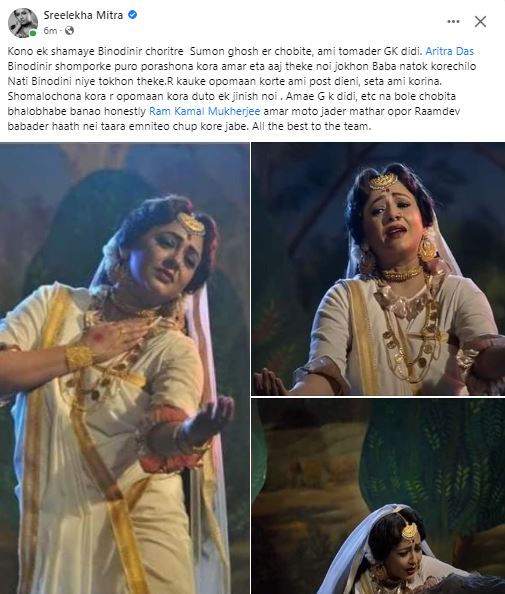Image resolution: width=505 pixels, height=594 pixels.
Task: Open the tagged Aritra Das profile
Action: [x=449, y=51]
